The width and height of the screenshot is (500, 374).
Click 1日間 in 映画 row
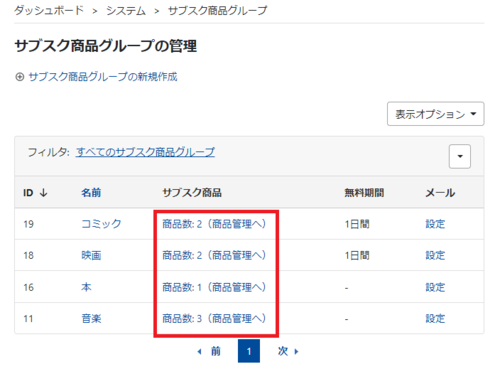pyautogui.click(x=357, y=256)
